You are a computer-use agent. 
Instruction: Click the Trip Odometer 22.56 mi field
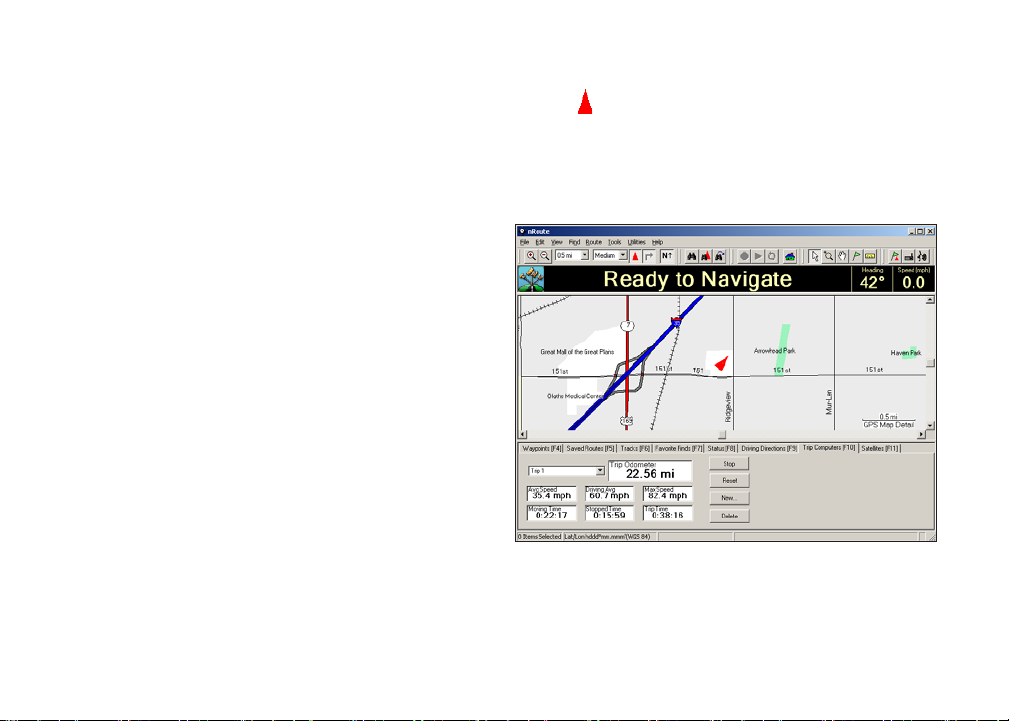(651, 471)
